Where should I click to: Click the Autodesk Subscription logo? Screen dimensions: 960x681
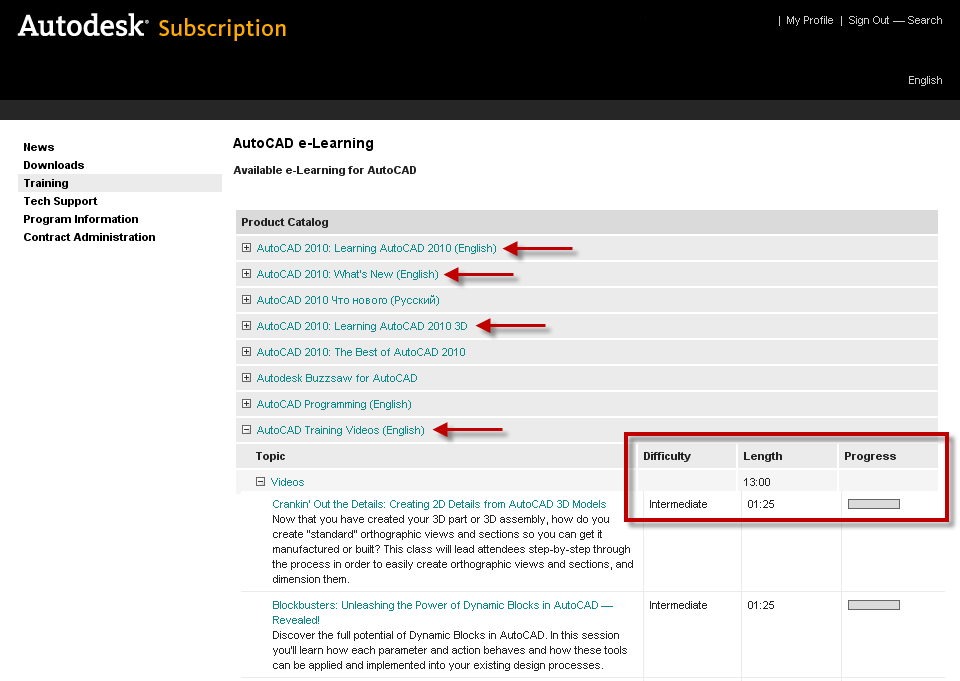(x=152, y=27)
